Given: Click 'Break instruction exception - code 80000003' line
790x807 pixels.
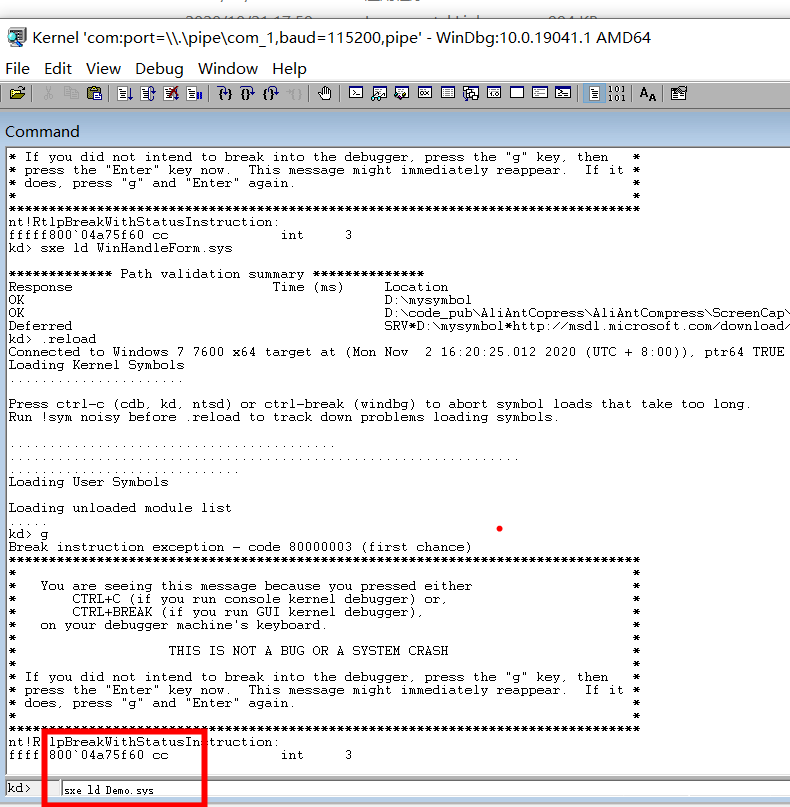Looking at the screenshot, I should (240, 547).
